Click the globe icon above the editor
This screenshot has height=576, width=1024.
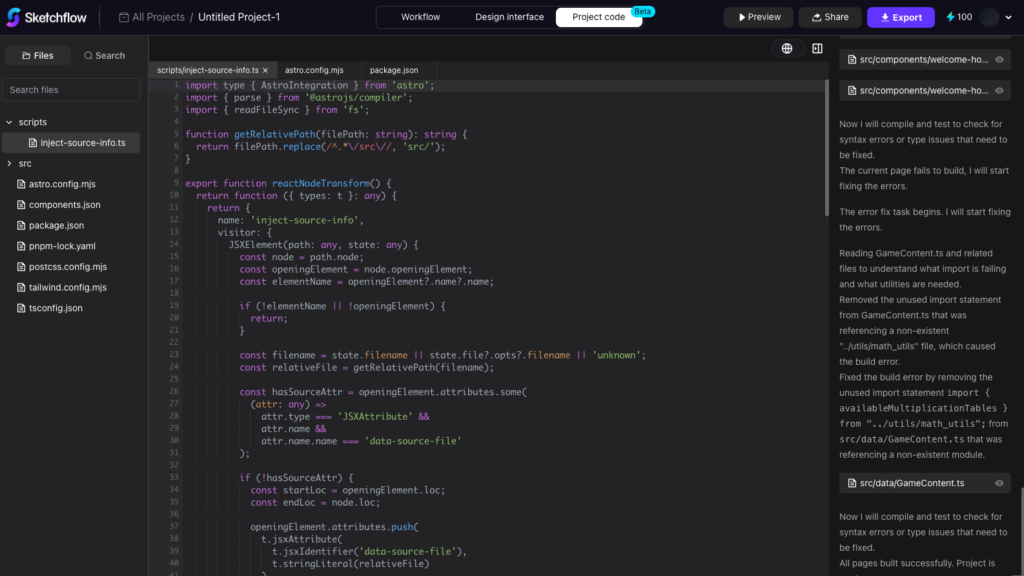click(787, 48)
